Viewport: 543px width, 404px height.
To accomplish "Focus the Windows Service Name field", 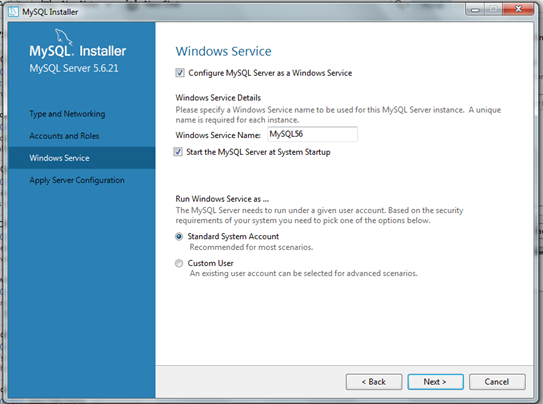I will pos(312,134).
